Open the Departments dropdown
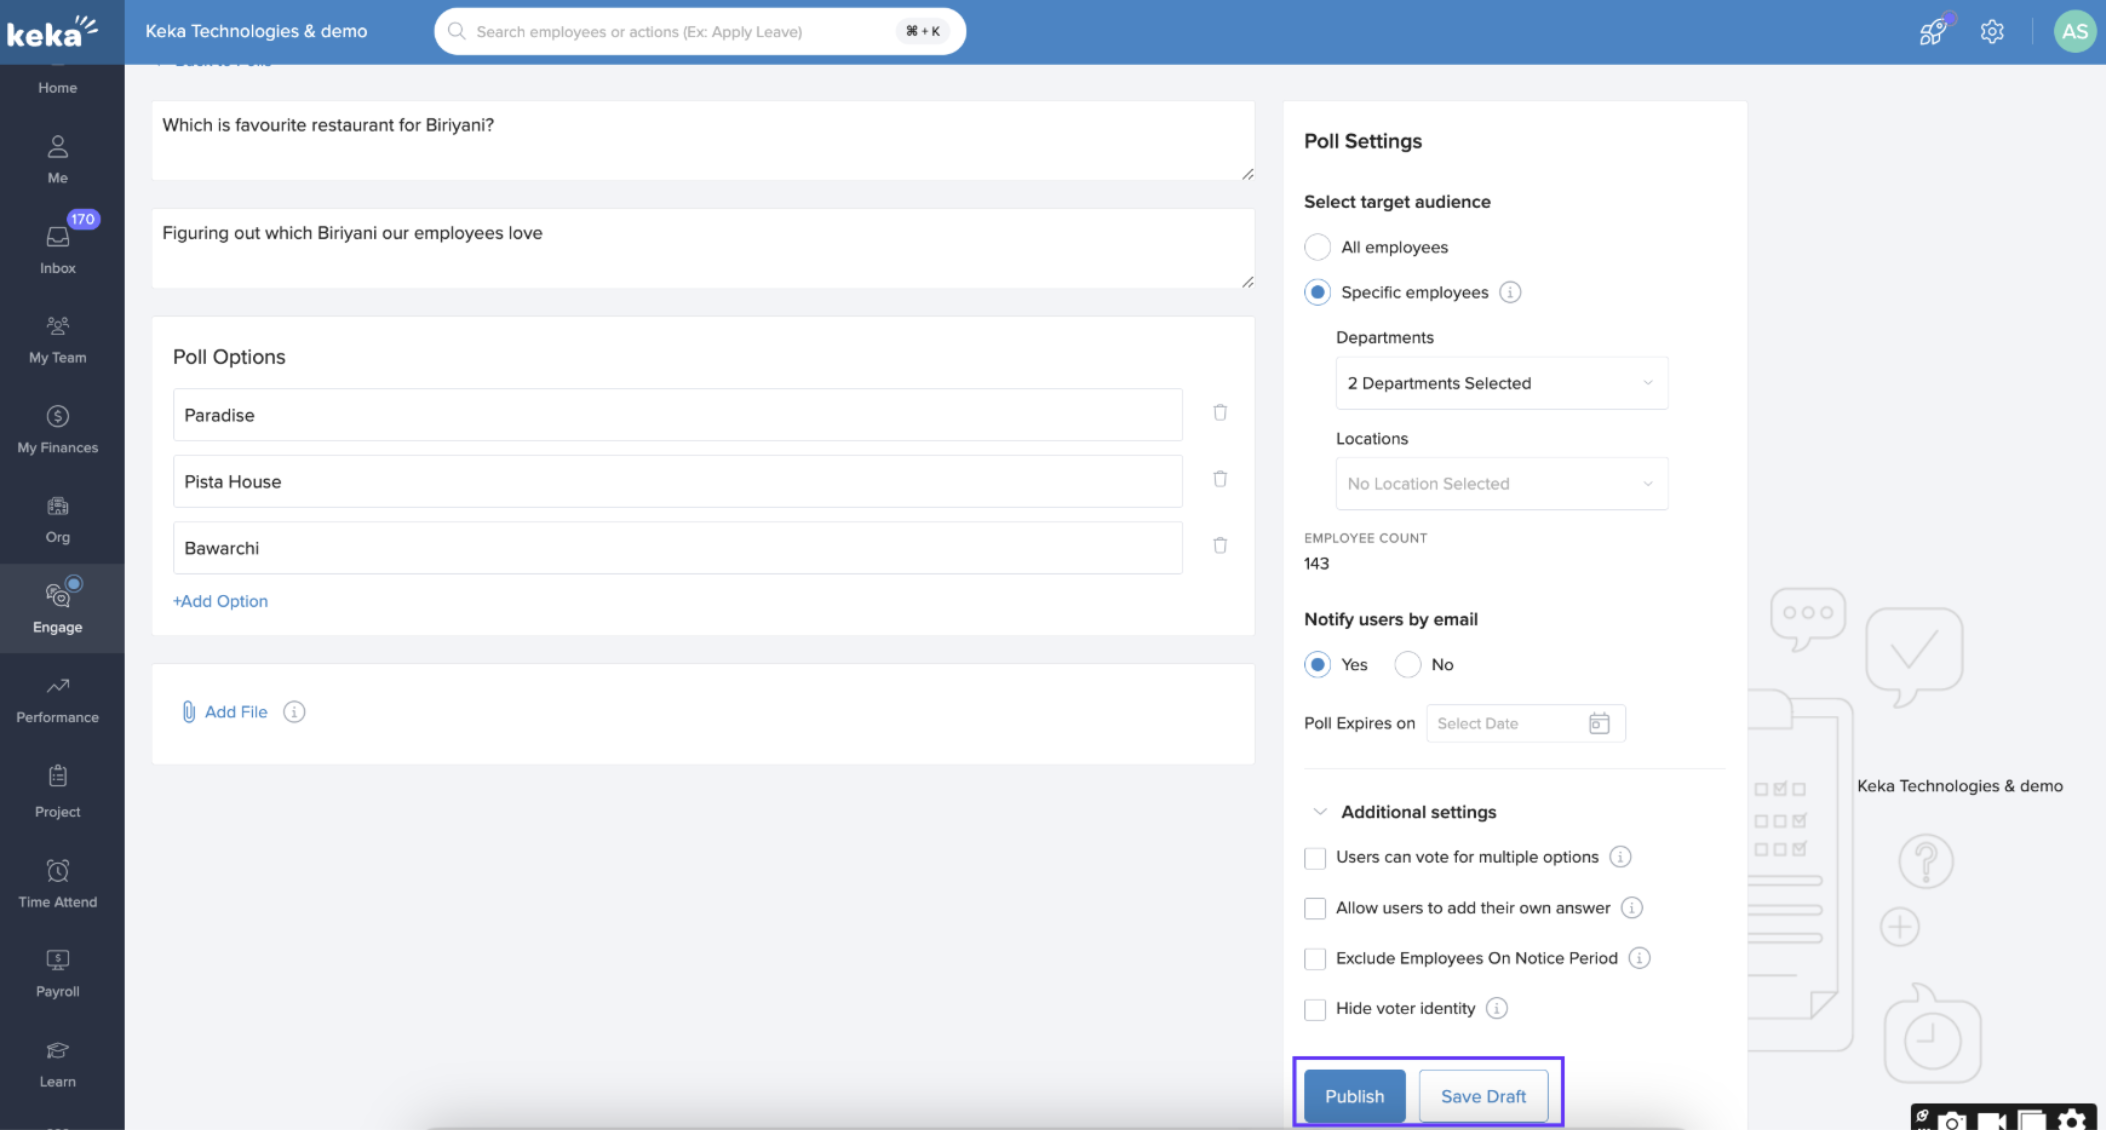Viewport: 2106px width, 1130px height. tap(1501, 383)
